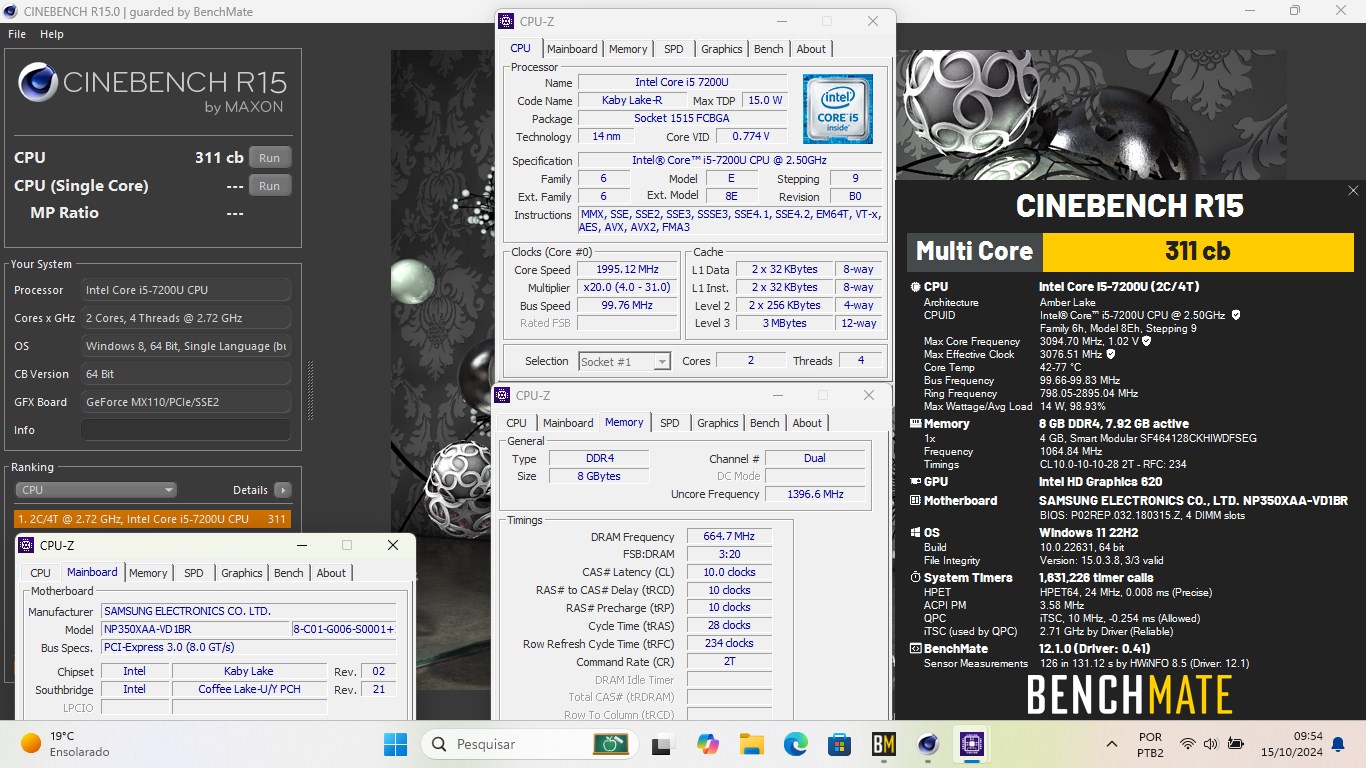Select CPU tab in CPU-Z Mainboard window

(x=41, y=573)
